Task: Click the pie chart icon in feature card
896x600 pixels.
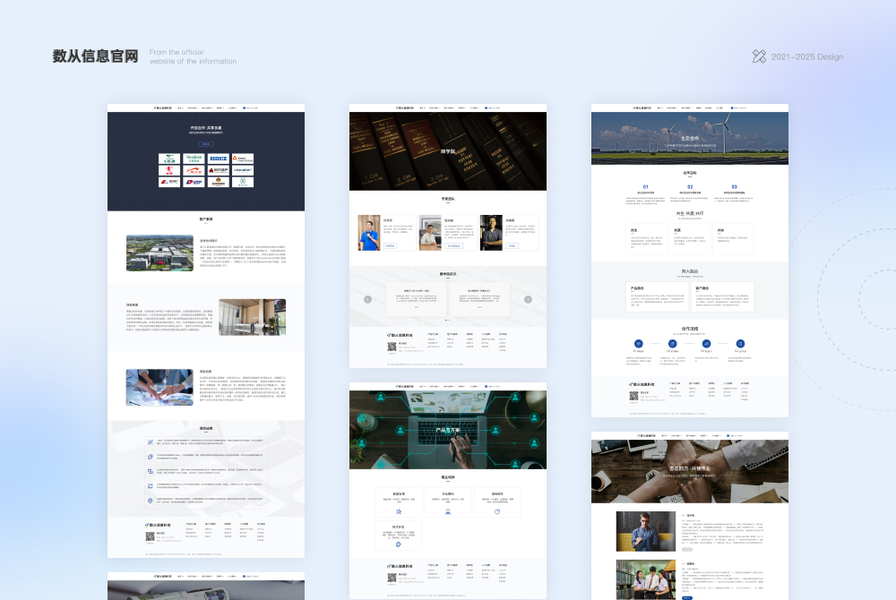Action: [x=497, y=511]
